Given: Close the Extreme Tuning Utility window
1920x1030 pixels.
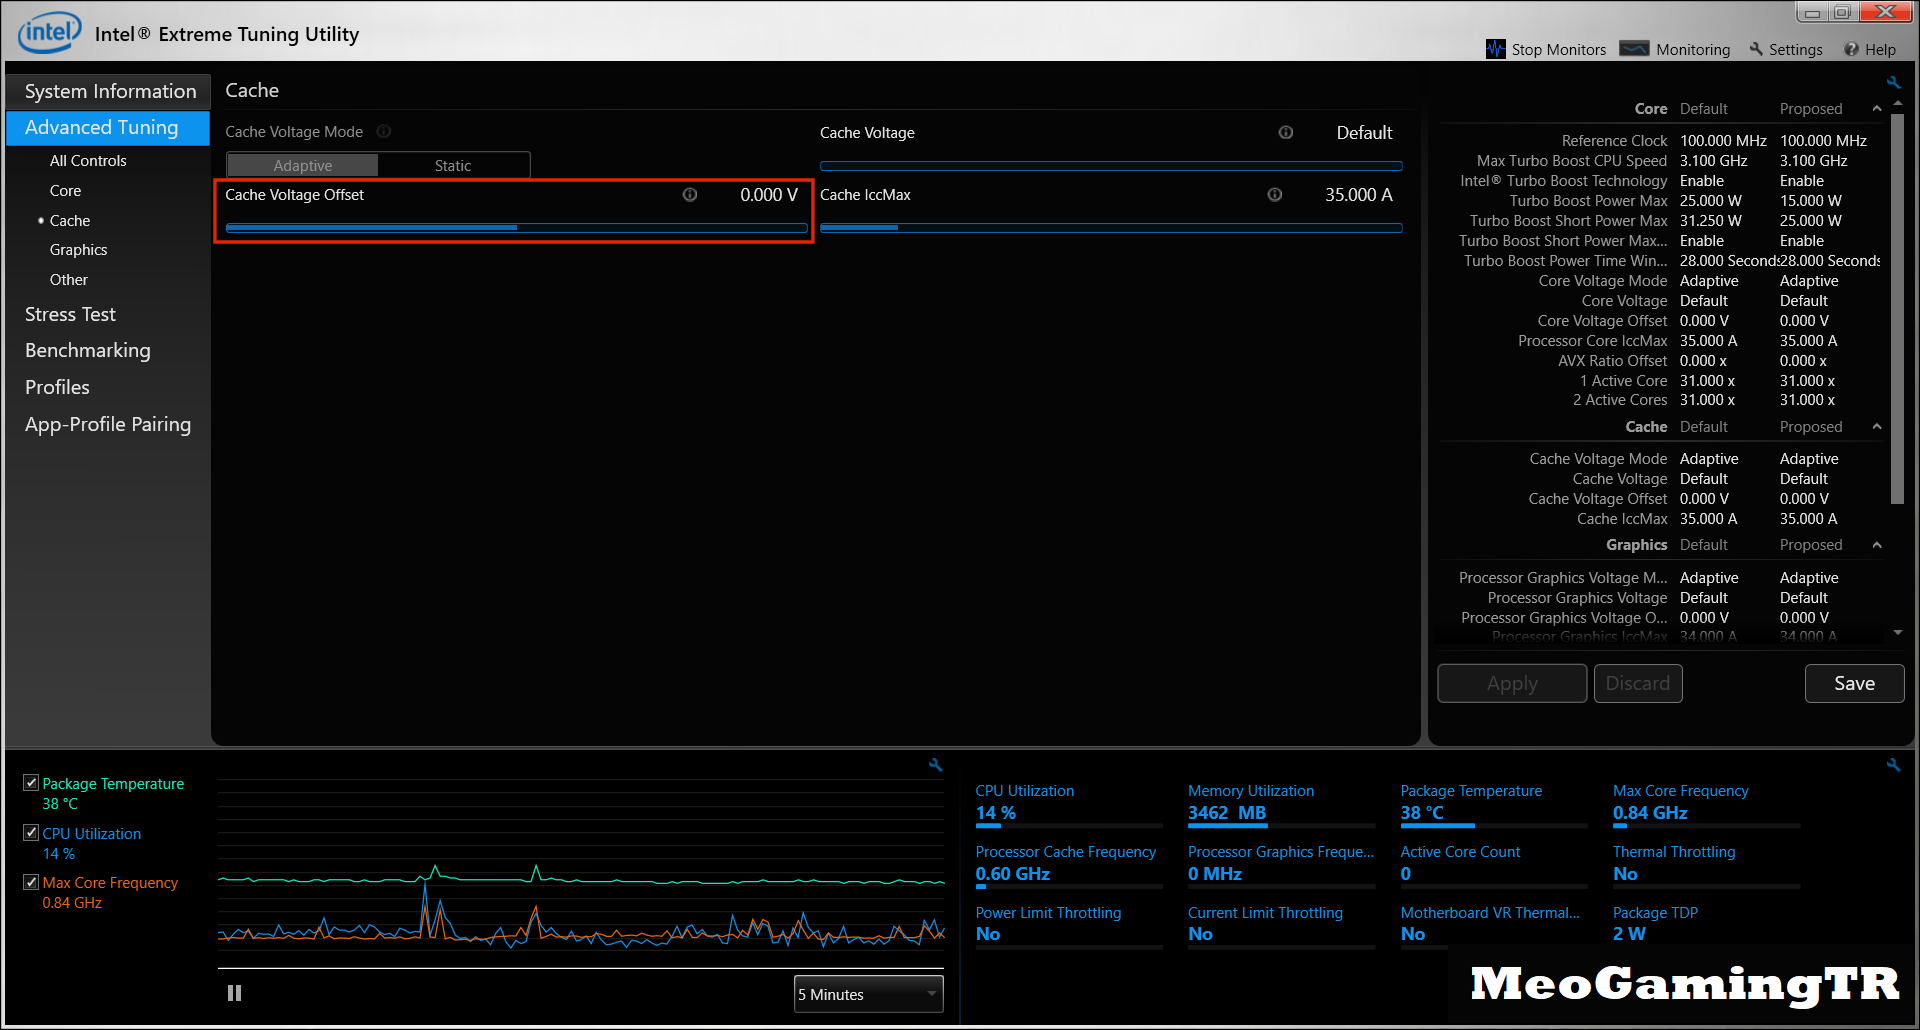Looking at the screenshot, I should point(1885,12).
